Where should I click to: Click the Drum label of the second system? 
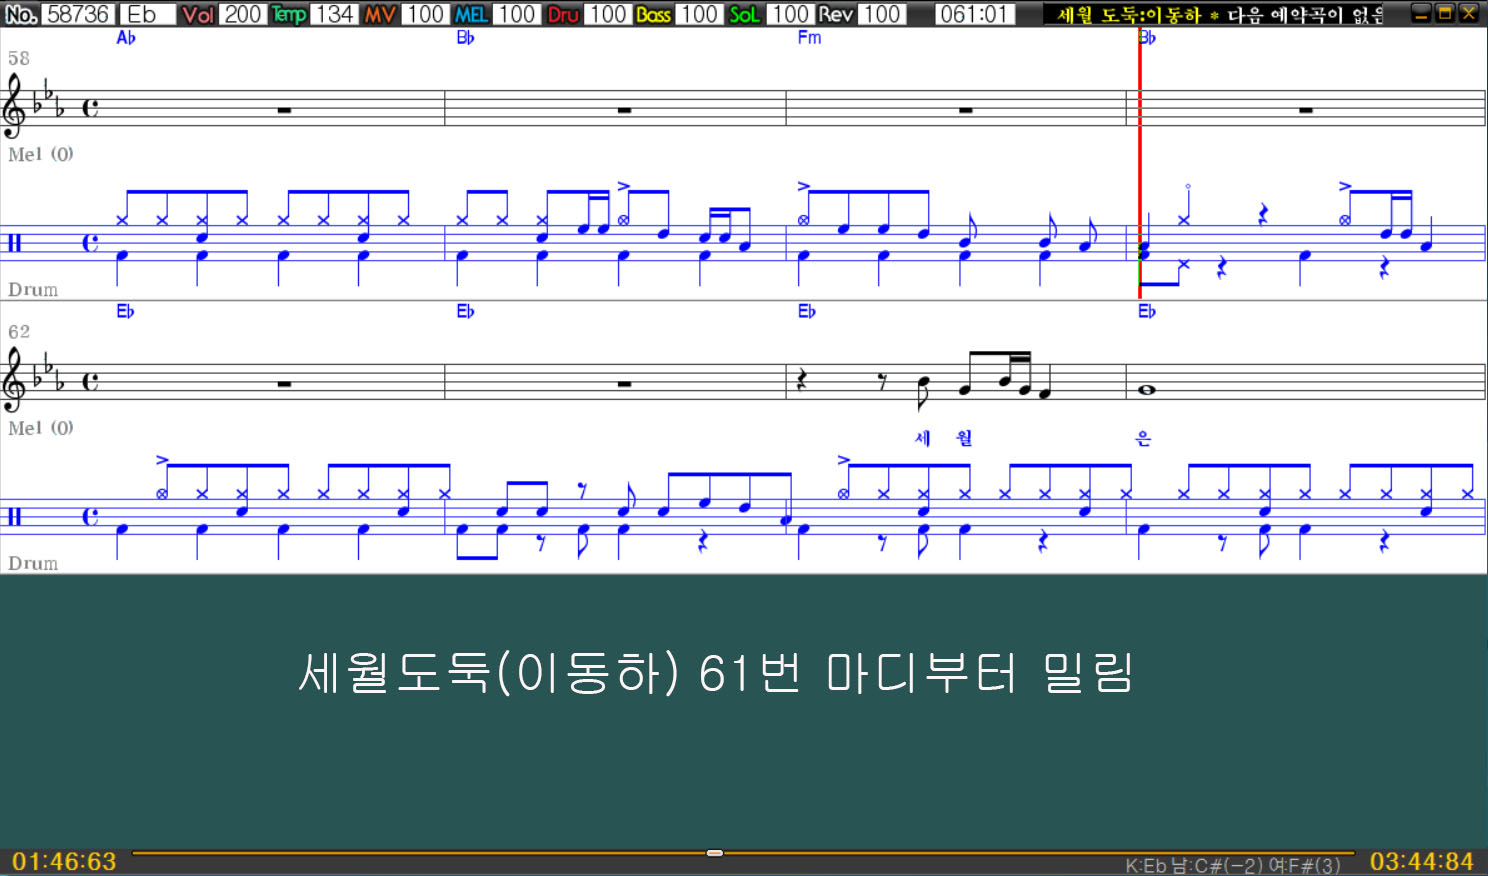[x=33, y=564]
